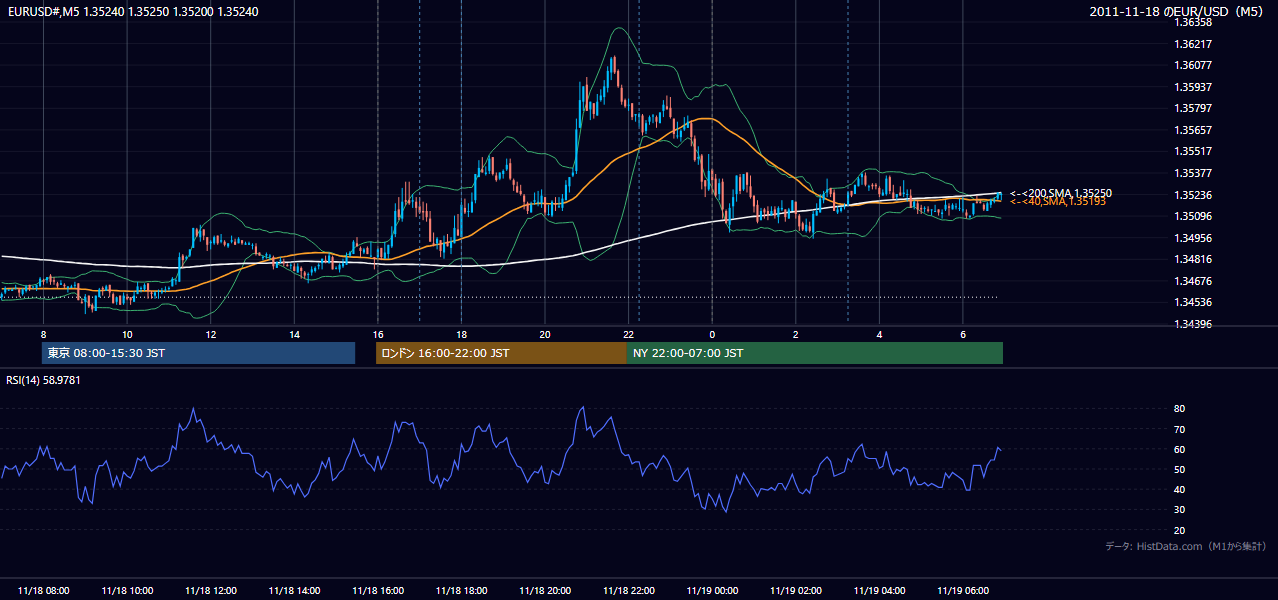Click price level 1.35096 on the axis
The image size is (1278, 600).
click(x=1193, y=216)
